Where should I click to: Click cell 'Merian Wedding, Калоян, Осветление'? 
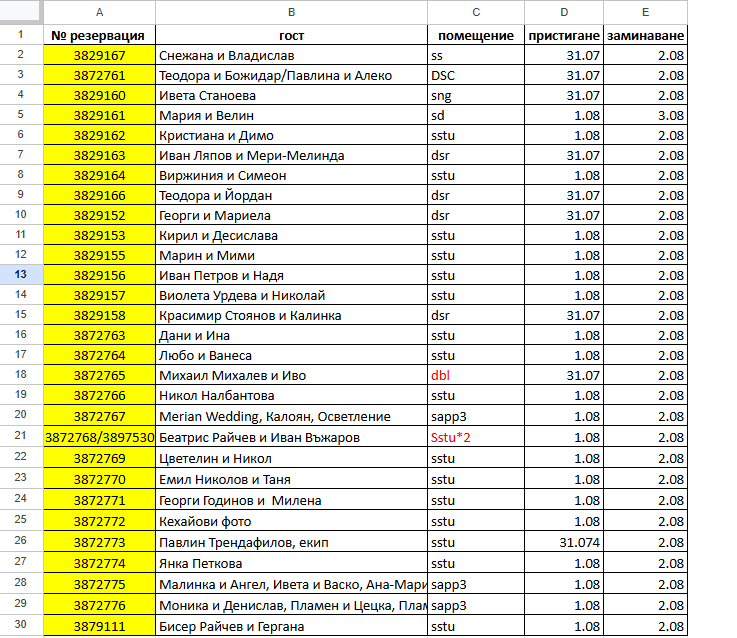(x=291, y=416)
